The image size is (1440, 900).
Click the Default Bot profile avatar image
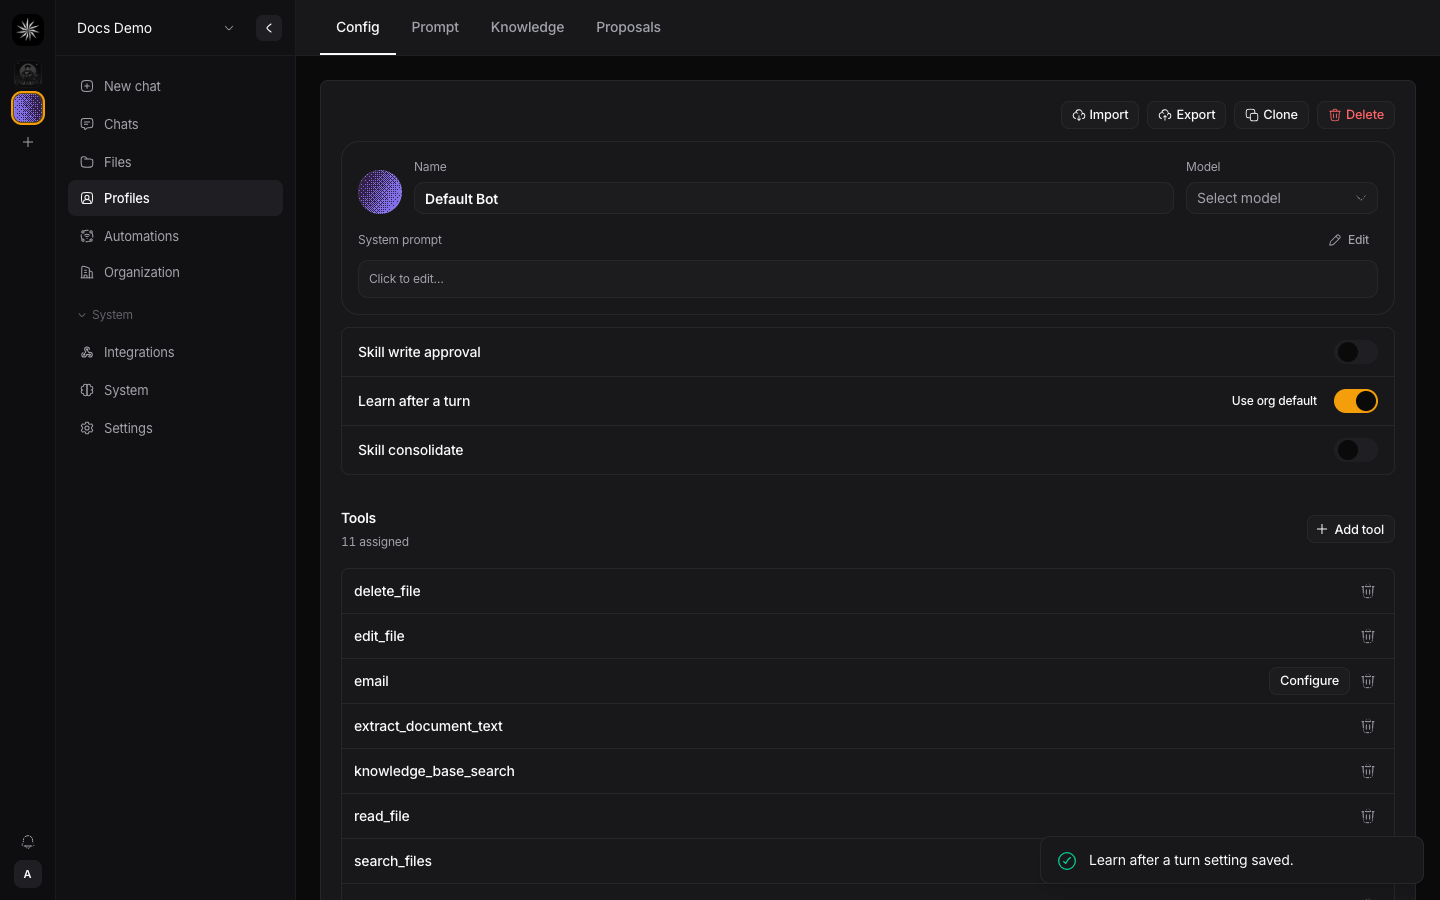pos(380,192)
